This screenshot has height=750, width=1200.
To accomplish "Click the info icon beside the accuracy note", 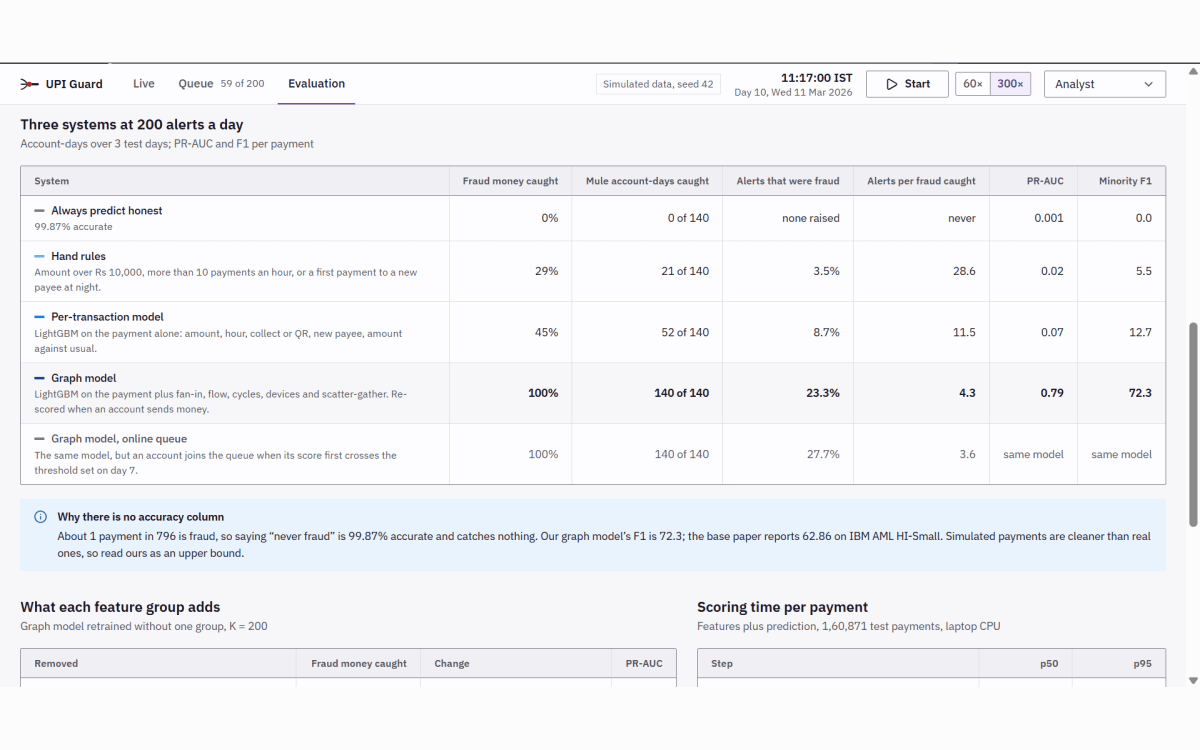I will click(40, 517).
